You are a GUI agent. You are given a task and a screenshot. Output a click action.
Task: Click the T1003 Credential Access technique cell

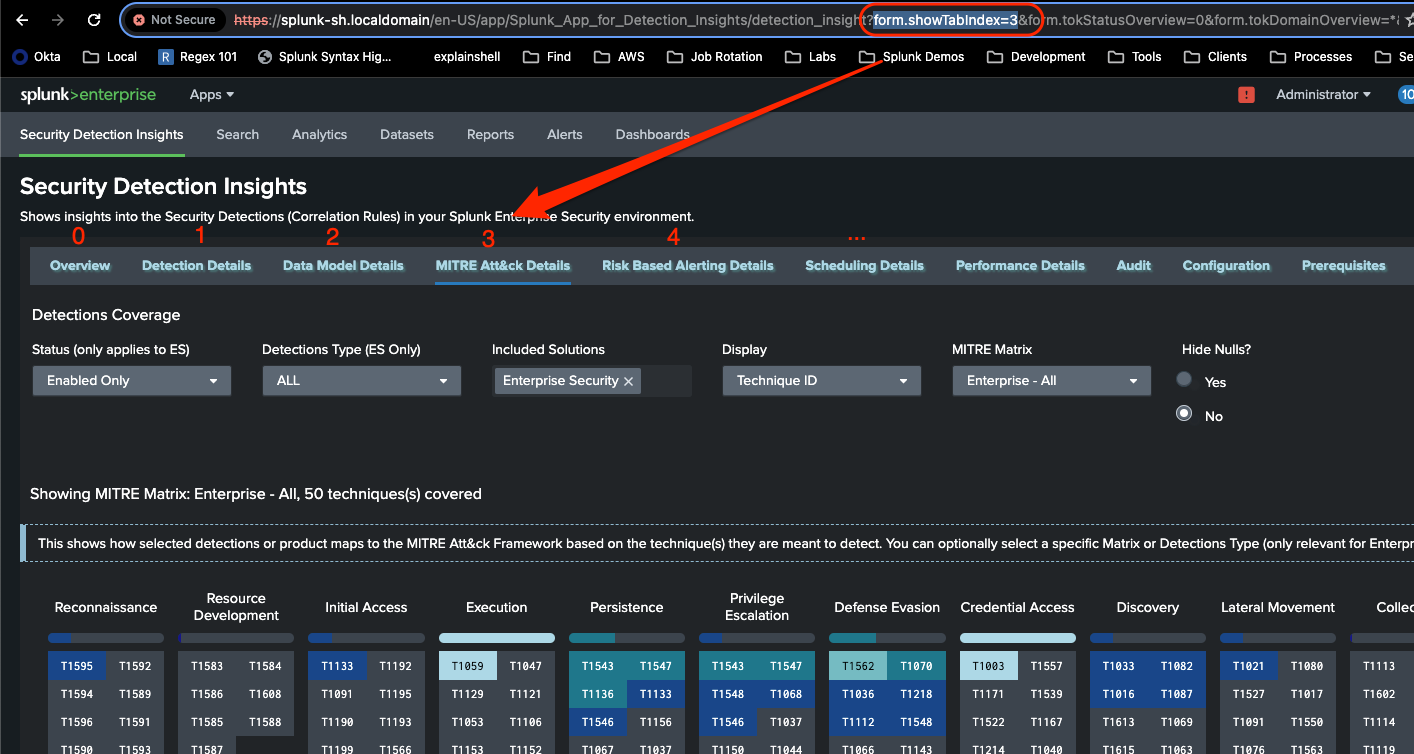click(989, 666)
